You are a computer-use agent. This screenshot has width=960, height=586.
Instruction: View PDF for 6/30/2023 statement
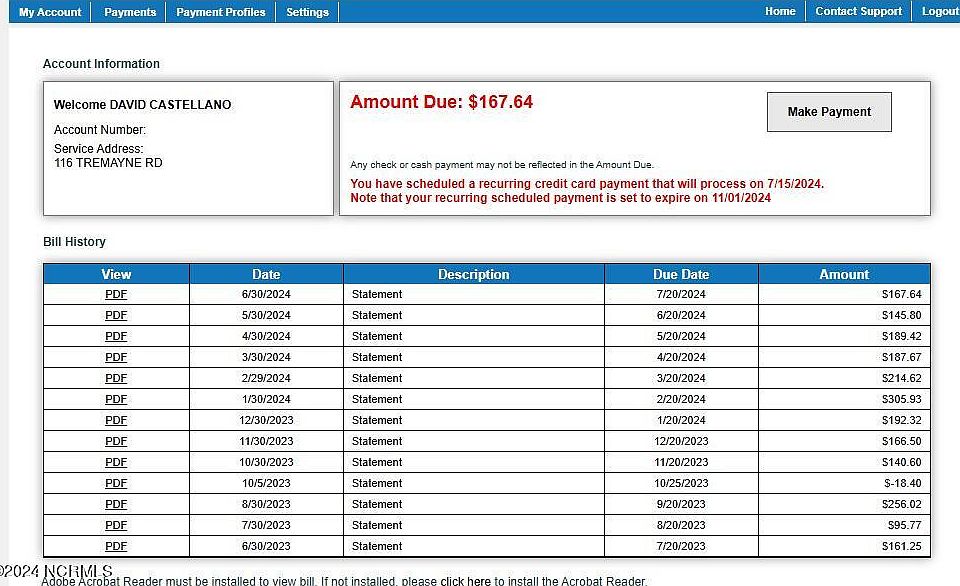coord(116,546)
